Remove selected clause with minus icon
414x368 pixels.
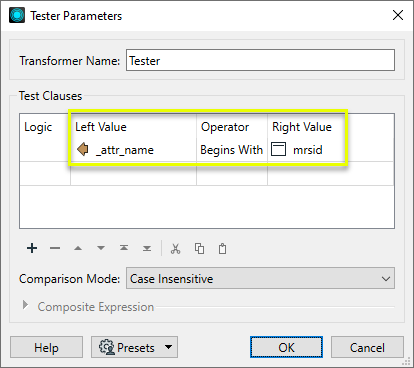[x=55, y=248]
